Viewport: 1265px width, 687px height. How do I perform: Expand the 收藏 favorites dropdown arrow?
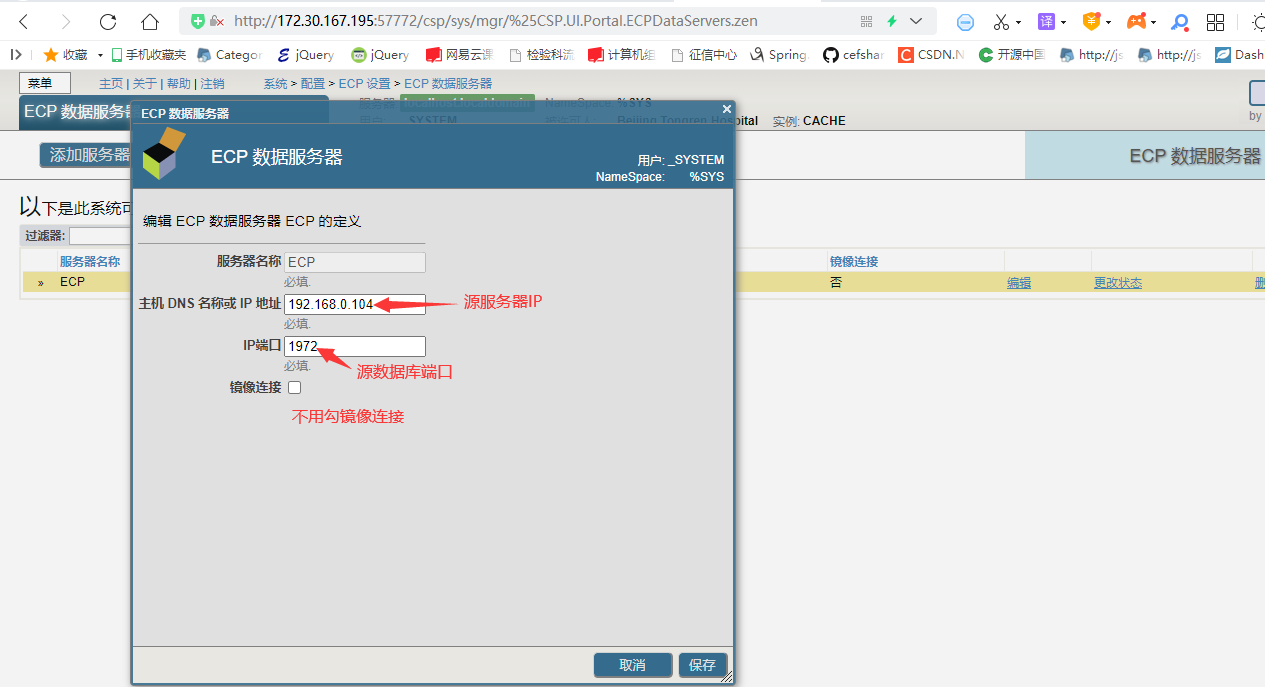coord(100,55)
